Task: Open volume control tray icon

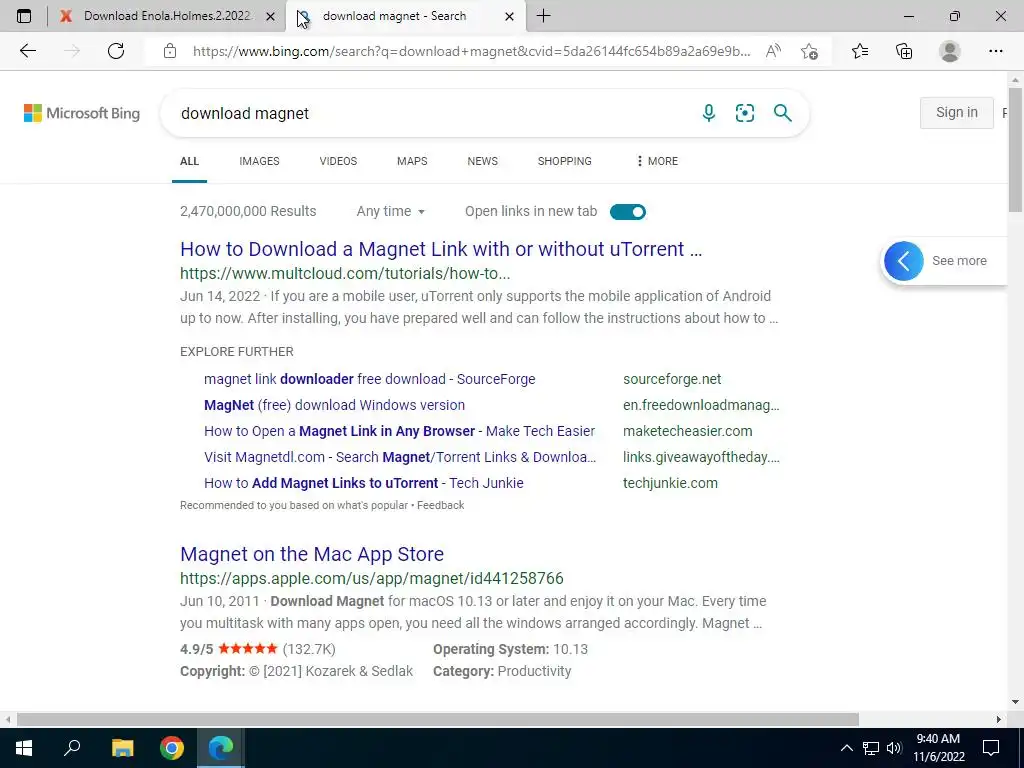Action: click(x=894, y=748)
